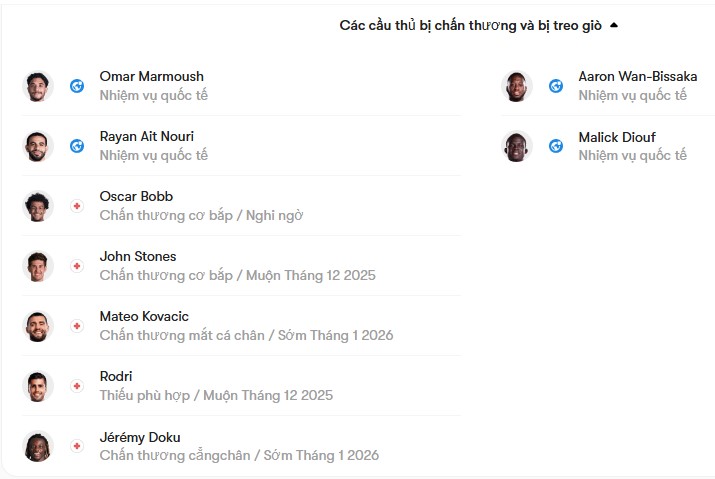This screenshot has width=715, height=479.
Task: Collapse the injured and suspended players section
Action: (x=614, y=25)
